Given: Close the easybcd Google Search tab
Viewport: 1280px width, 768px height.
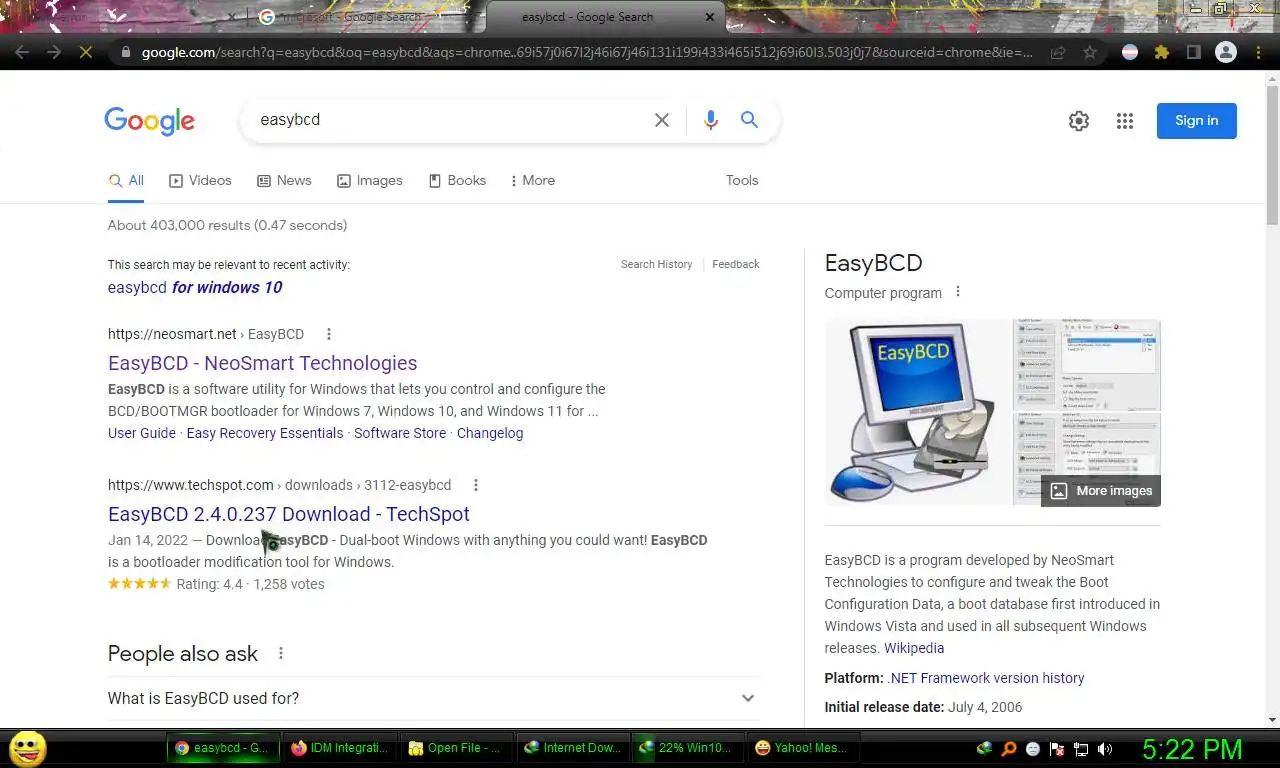Looking at the screenshot, I should point(710,17).
